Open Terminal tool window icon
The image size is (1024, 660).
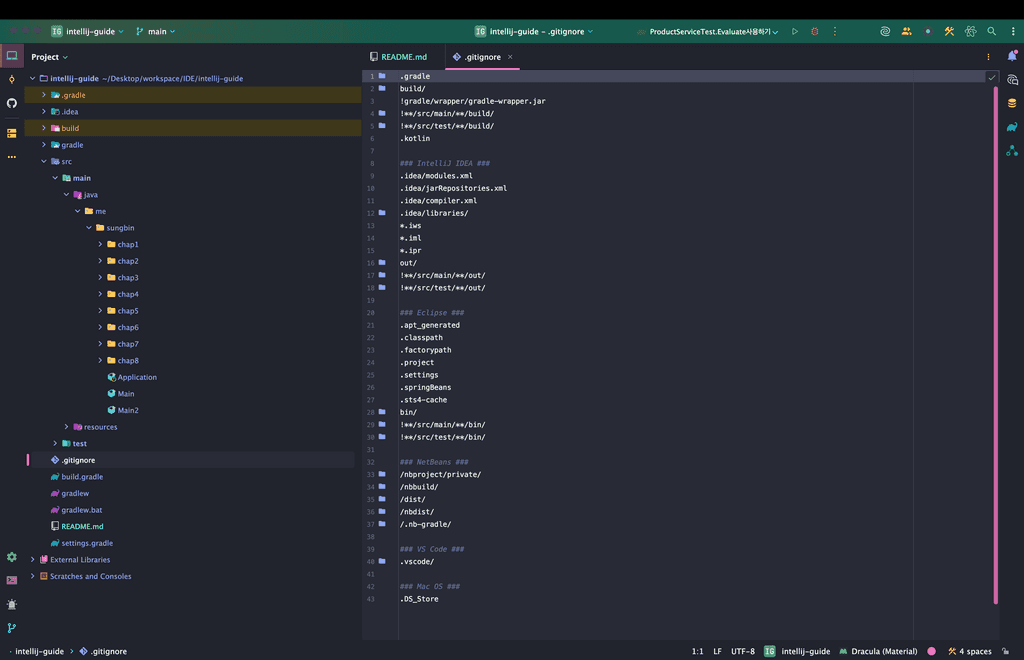click(12, 580)
